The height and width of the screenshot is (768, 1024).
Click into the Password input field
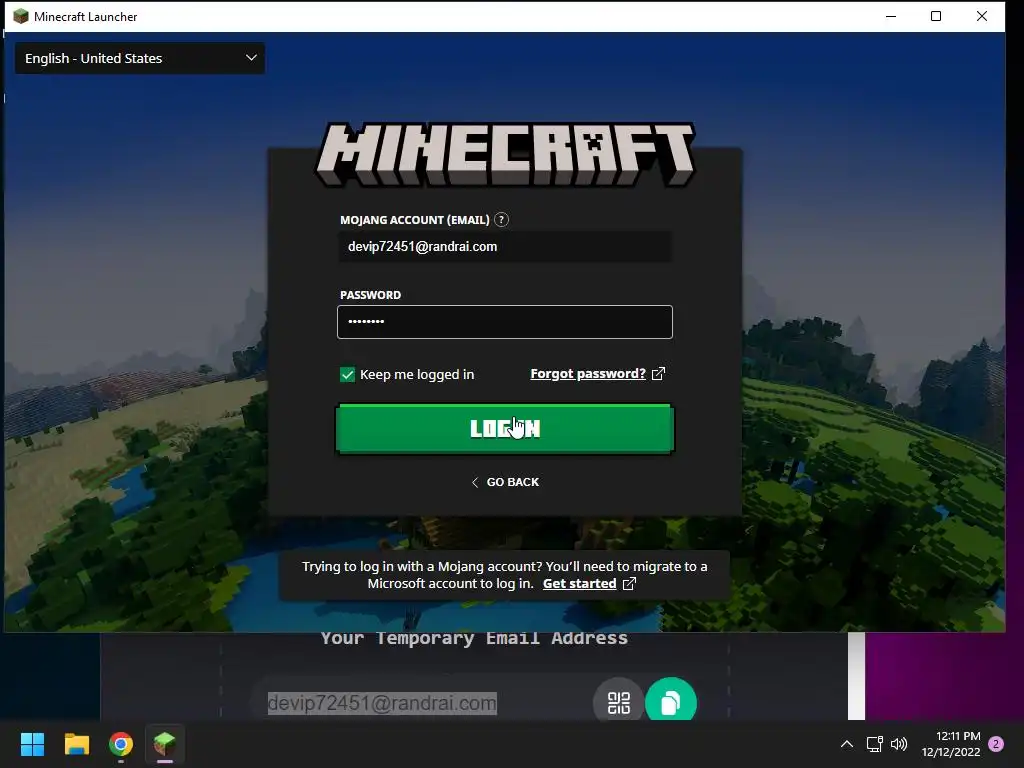click(505, 322)
